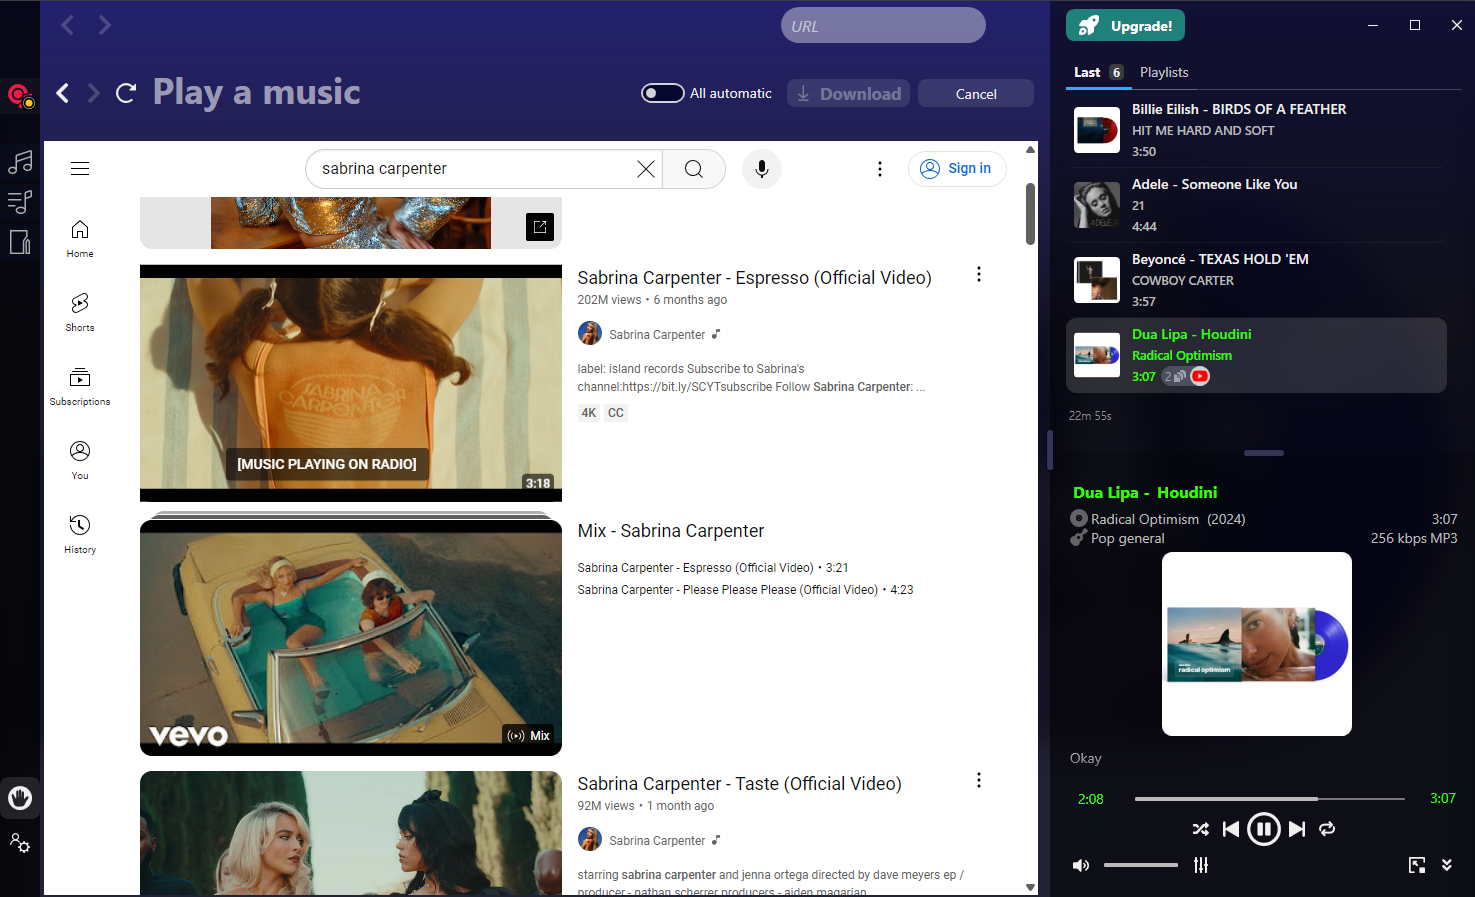Image resolution: width=1475 pixels, height=897 pixels.
Task: Open options menu for Taste video
Action: (979, 780)
